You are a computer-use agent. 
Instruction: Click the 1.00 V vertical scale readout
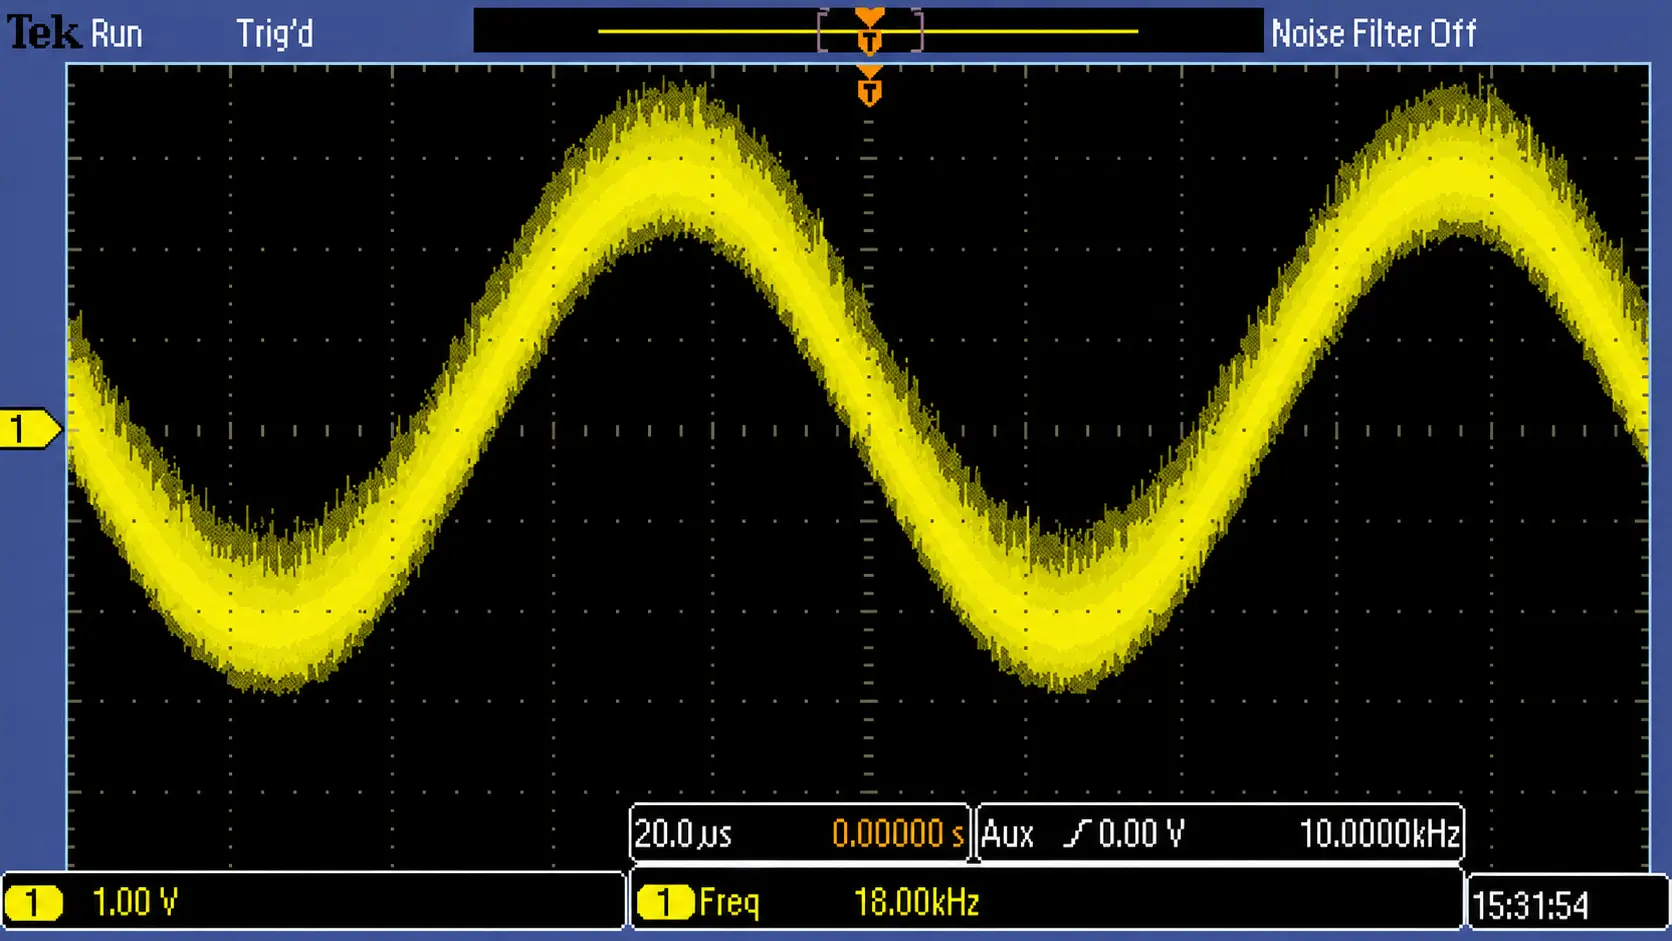(134, 902)
